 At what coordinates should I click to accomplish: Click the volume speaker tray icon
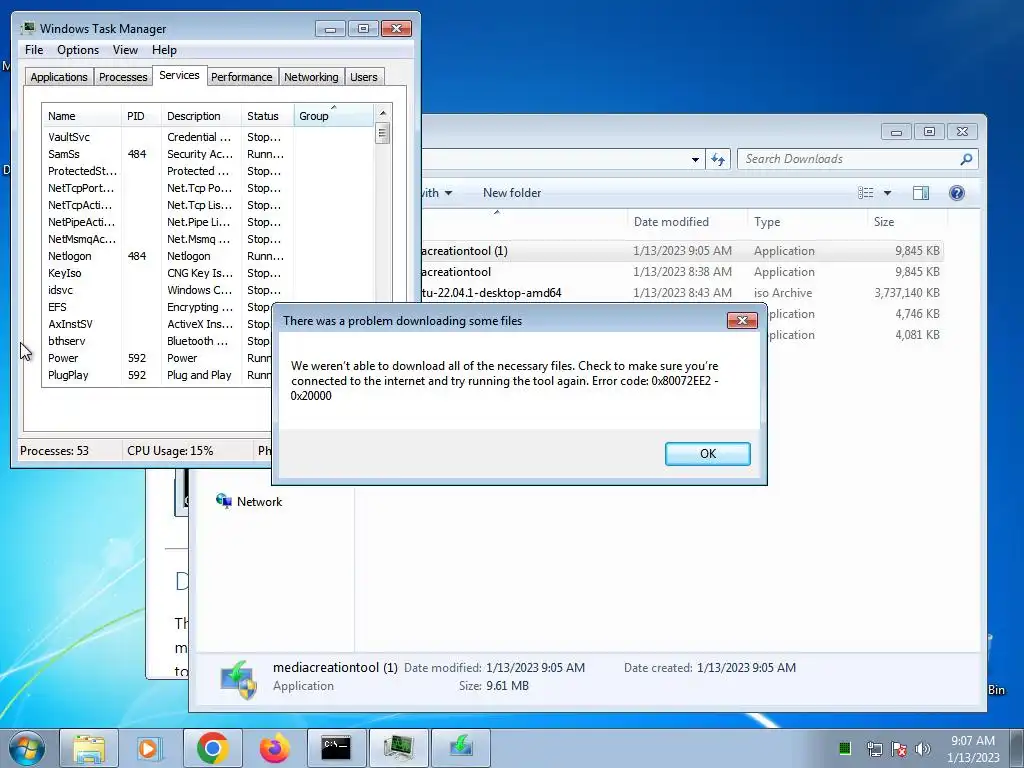922,749
